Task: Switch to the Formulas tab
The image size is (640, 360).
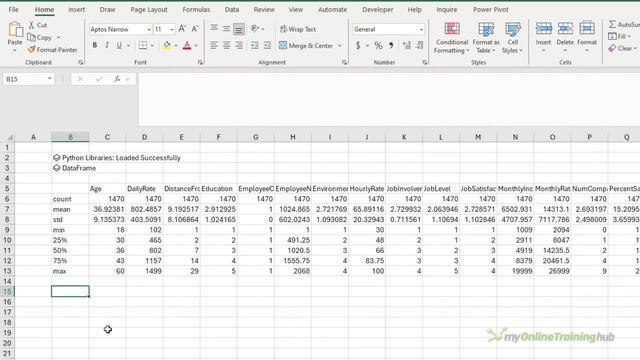Action: (196, 9)
